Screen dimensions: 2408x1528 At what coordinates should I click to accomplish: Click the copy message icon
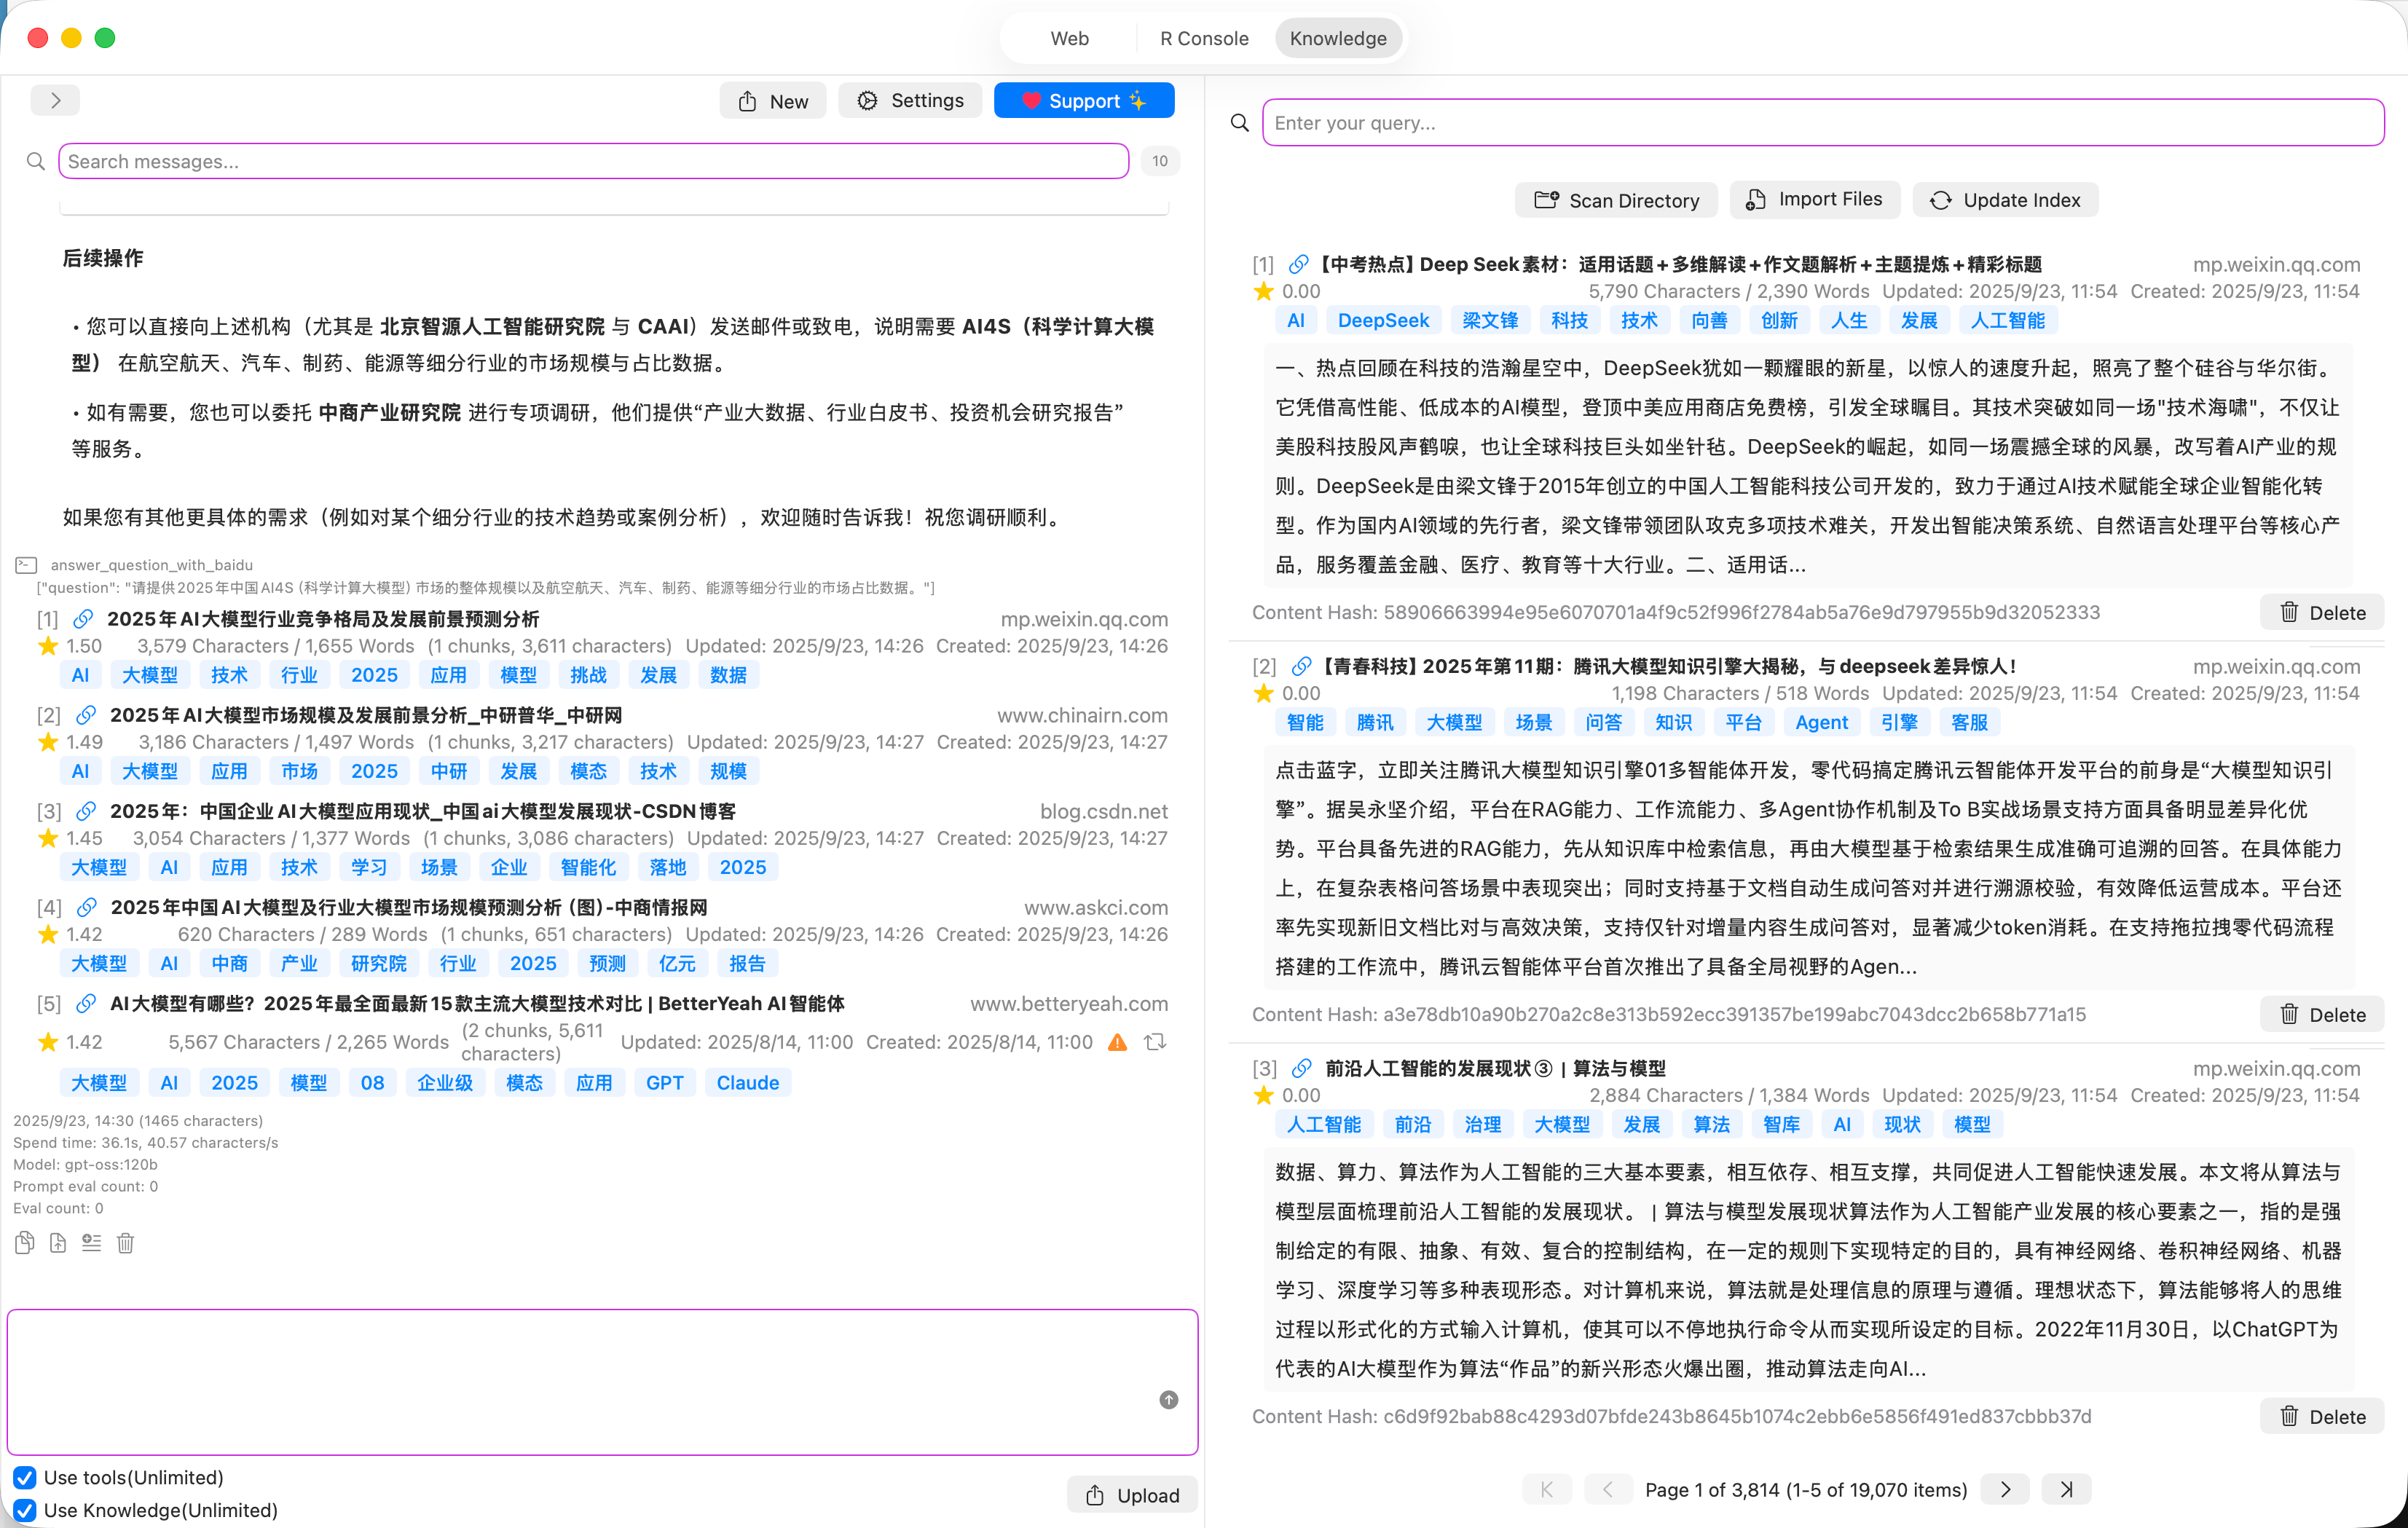pyautogui.click(x=25, y=1243)
